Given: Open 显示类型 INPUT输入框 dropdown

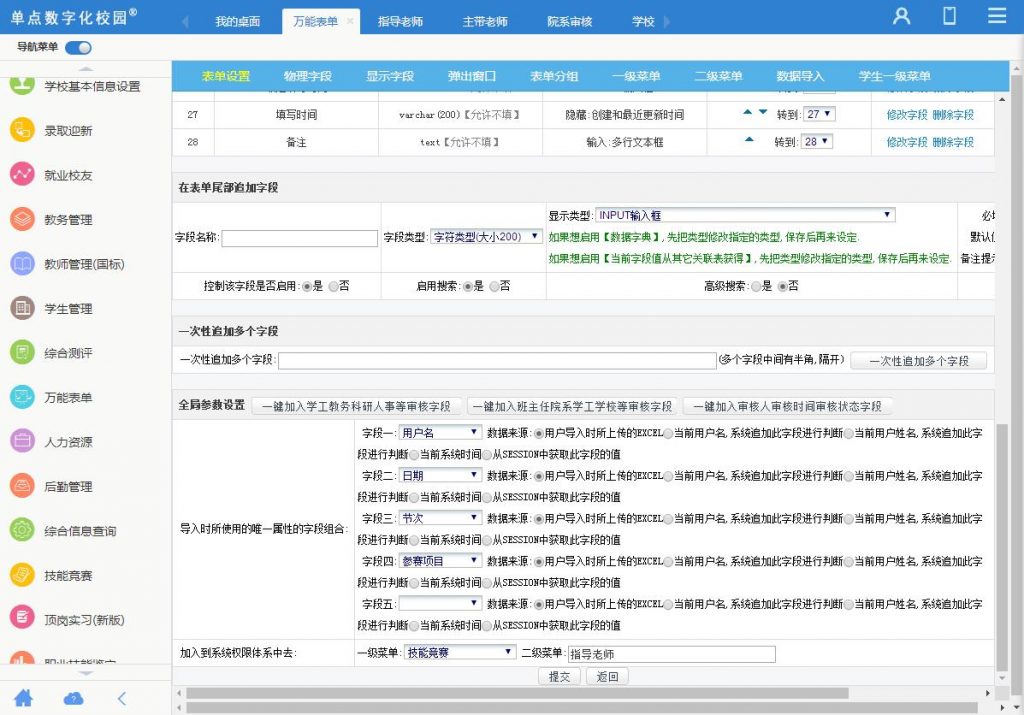Looking at the screenshot, I should (x=745, y=215).
